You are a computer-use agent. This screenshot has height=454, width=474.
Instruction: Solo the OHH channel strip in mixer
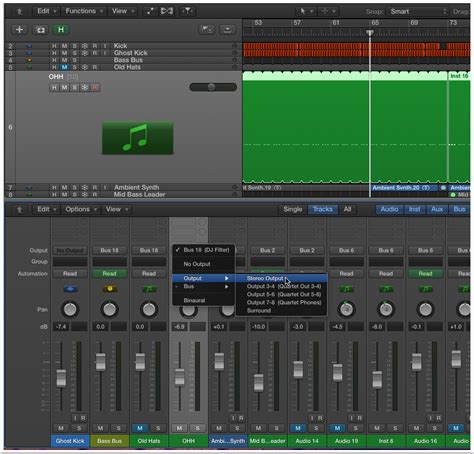point(198,428)
